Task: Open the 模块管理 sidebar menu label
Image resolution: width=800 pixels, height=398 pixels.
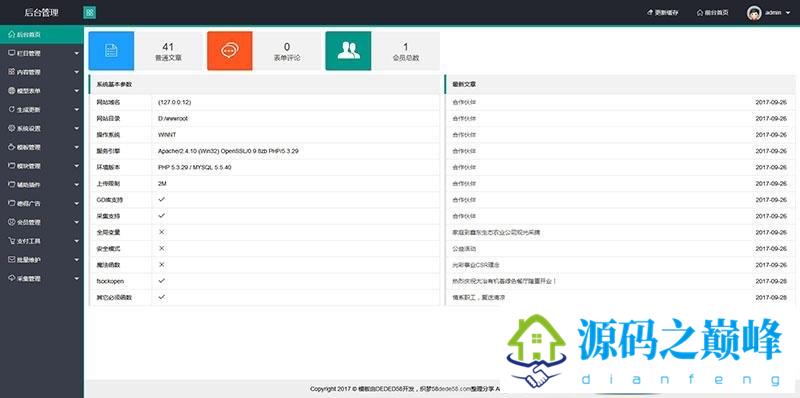Action: click(x=29, y=166)
